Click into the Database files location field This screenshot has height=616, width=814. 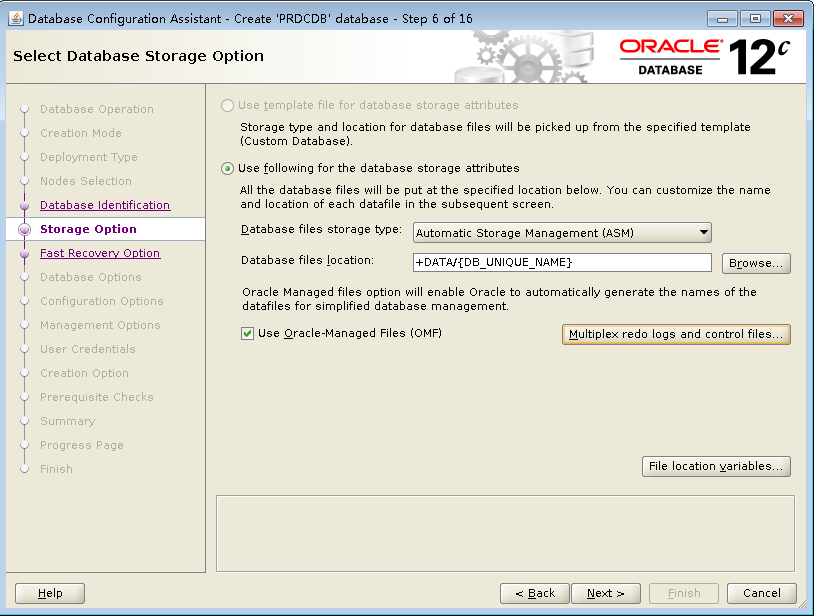(562, 262)
